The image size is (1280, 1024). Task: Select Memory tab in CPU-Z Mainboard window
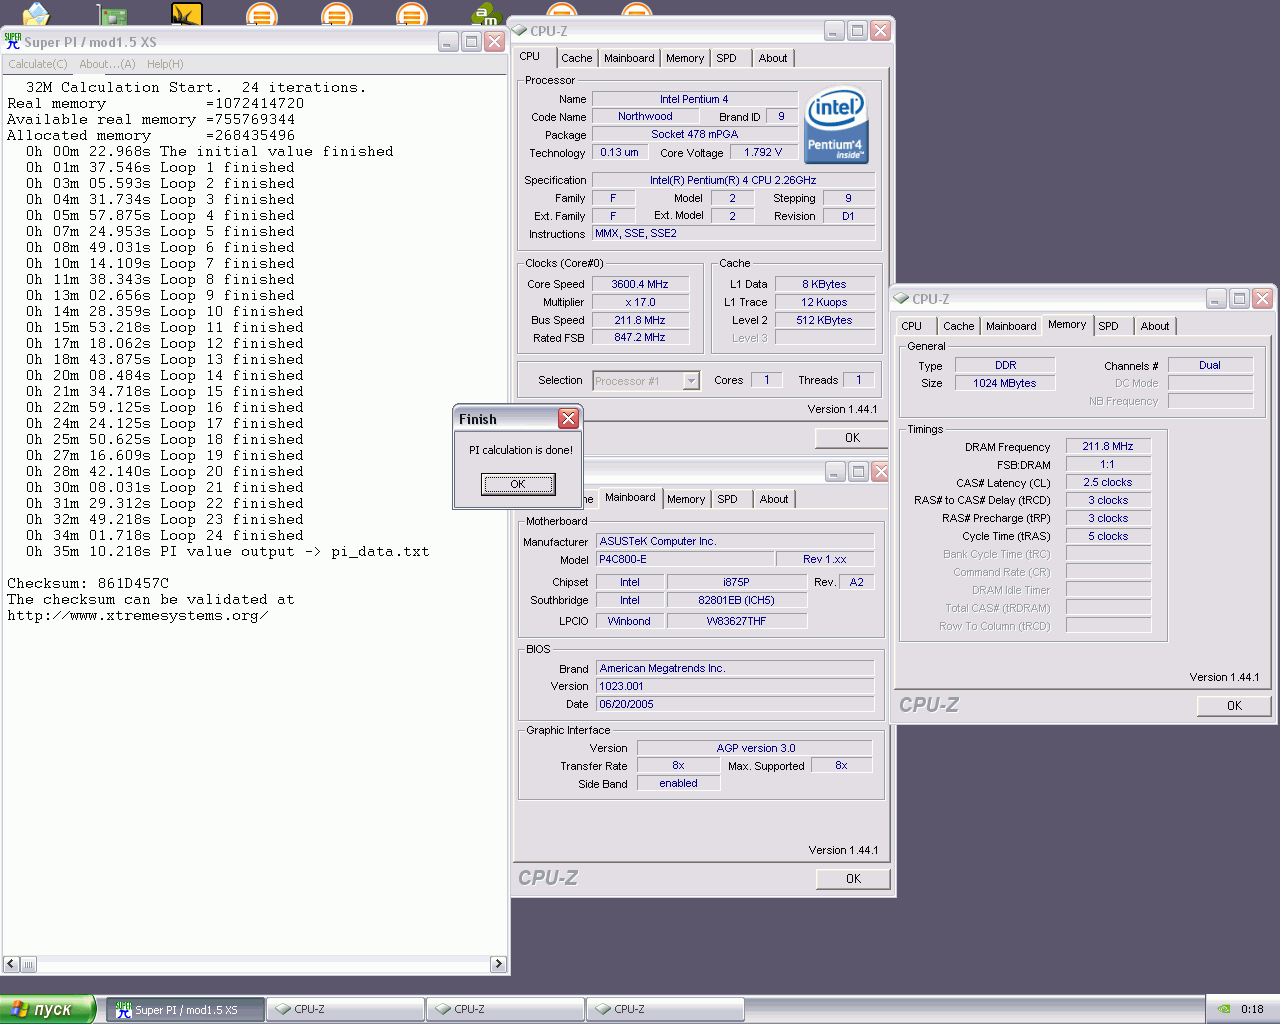pyautogui.click(x=686, y=499)
